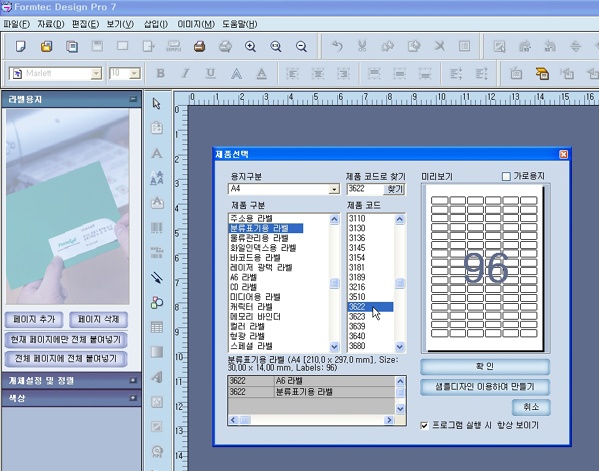The width and height of the screenshot is (599, 471).
Task: Click down arrow of product code scrollbar
Action: click(x=400, y=347)
